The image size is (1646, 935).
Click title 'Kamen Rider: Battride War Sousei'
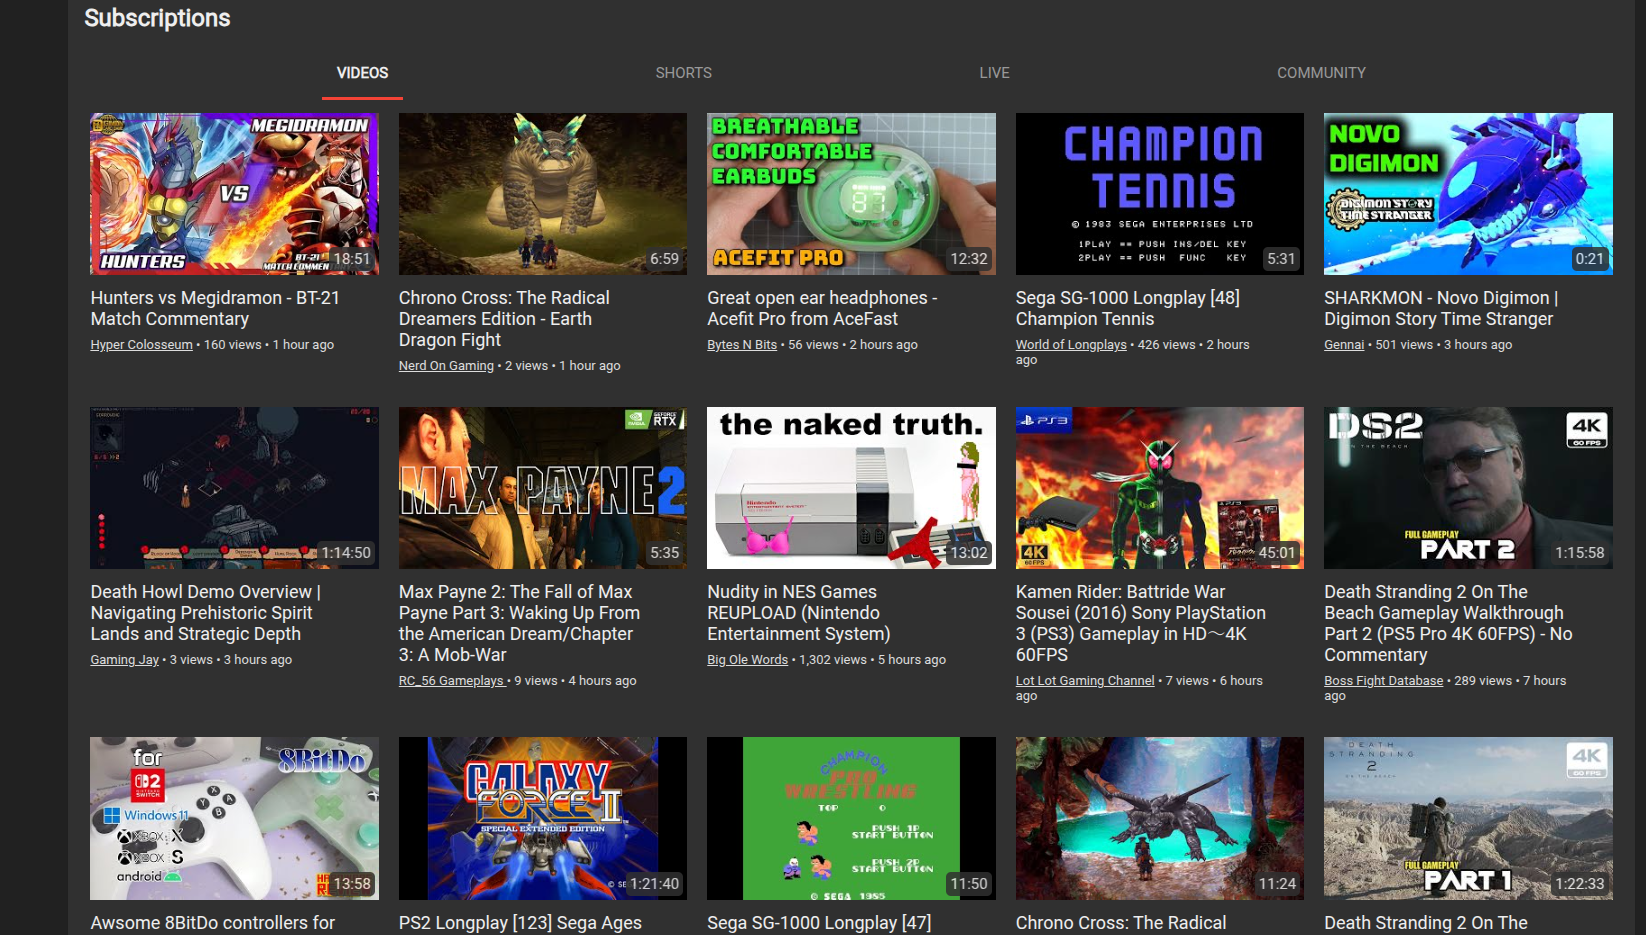1141,623
